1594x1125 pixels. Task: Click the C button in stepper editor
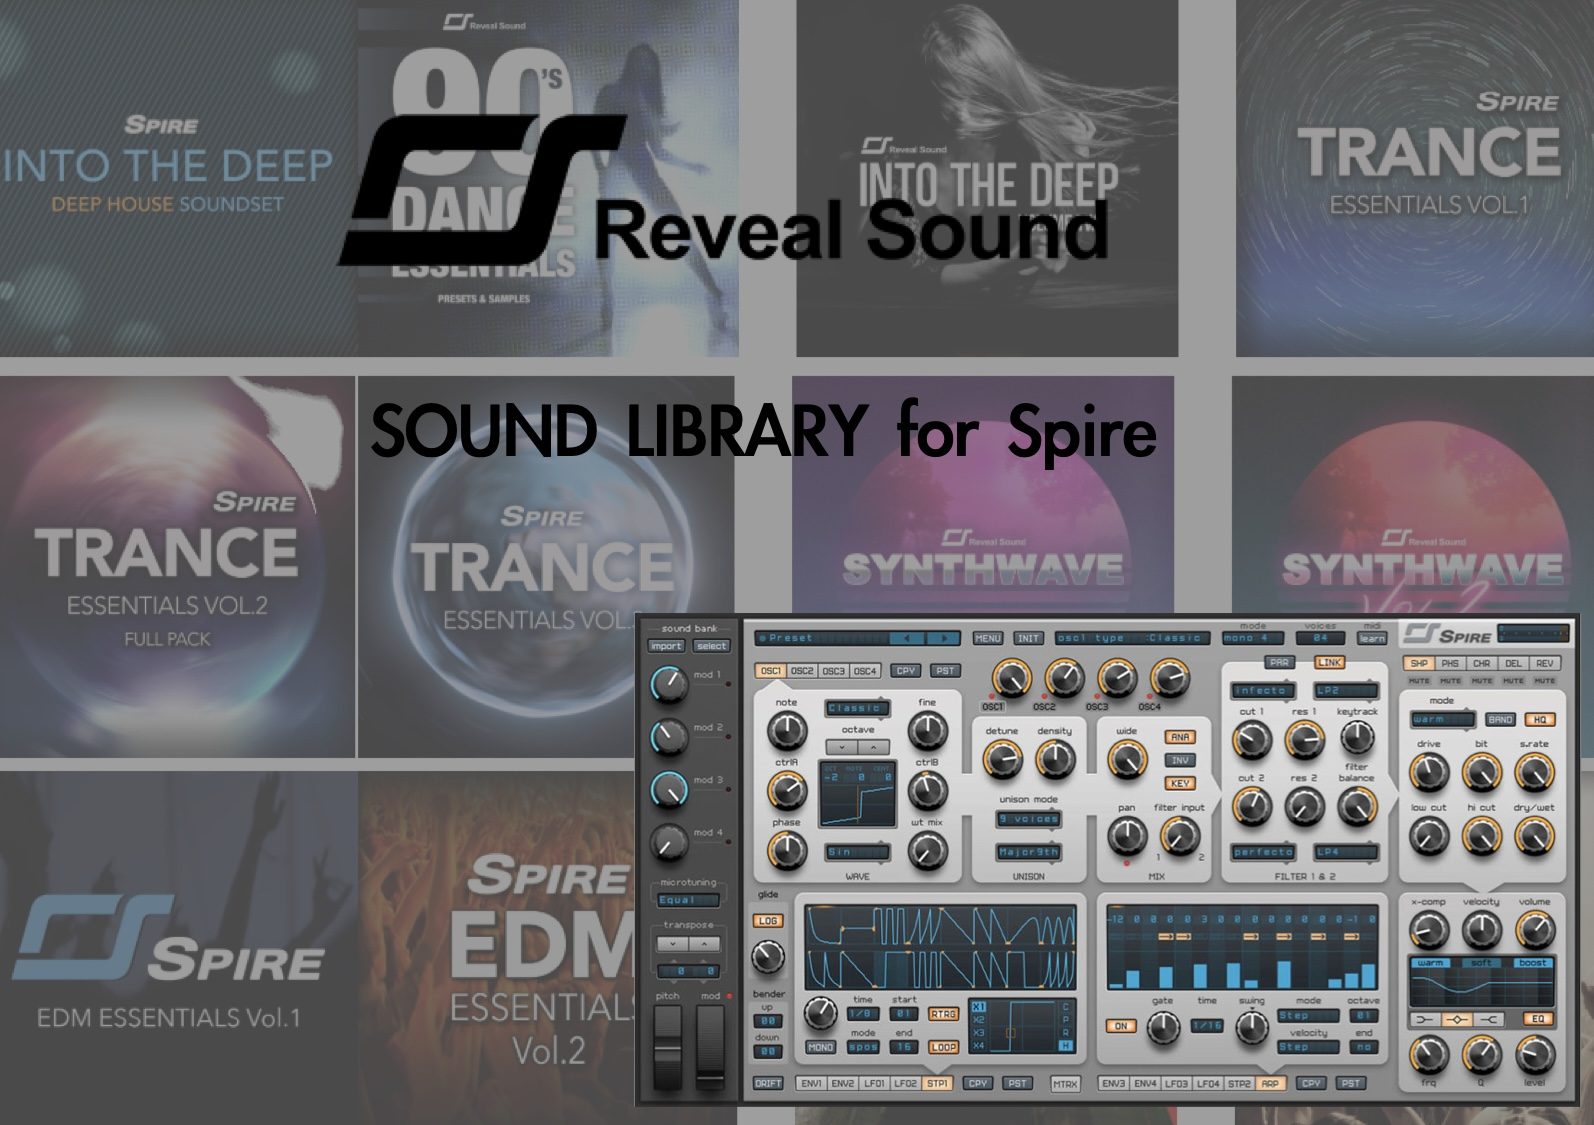[1066, 1007]
